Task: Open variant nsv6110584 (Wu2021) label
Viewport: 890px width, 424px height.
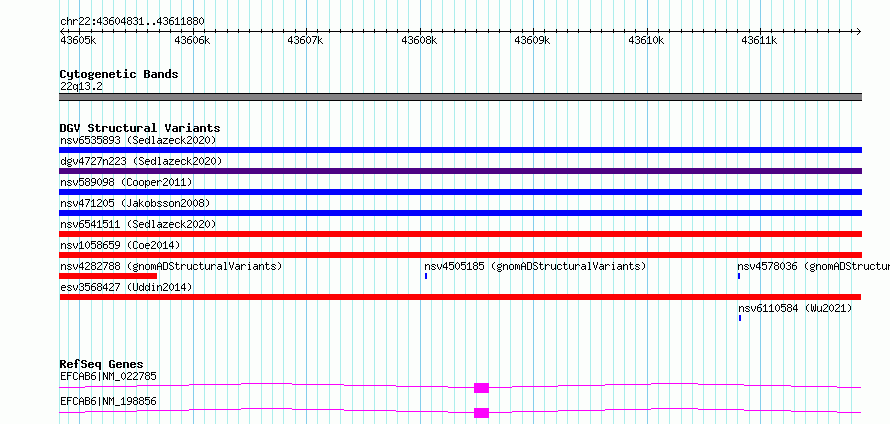Action: pos(795,308)
